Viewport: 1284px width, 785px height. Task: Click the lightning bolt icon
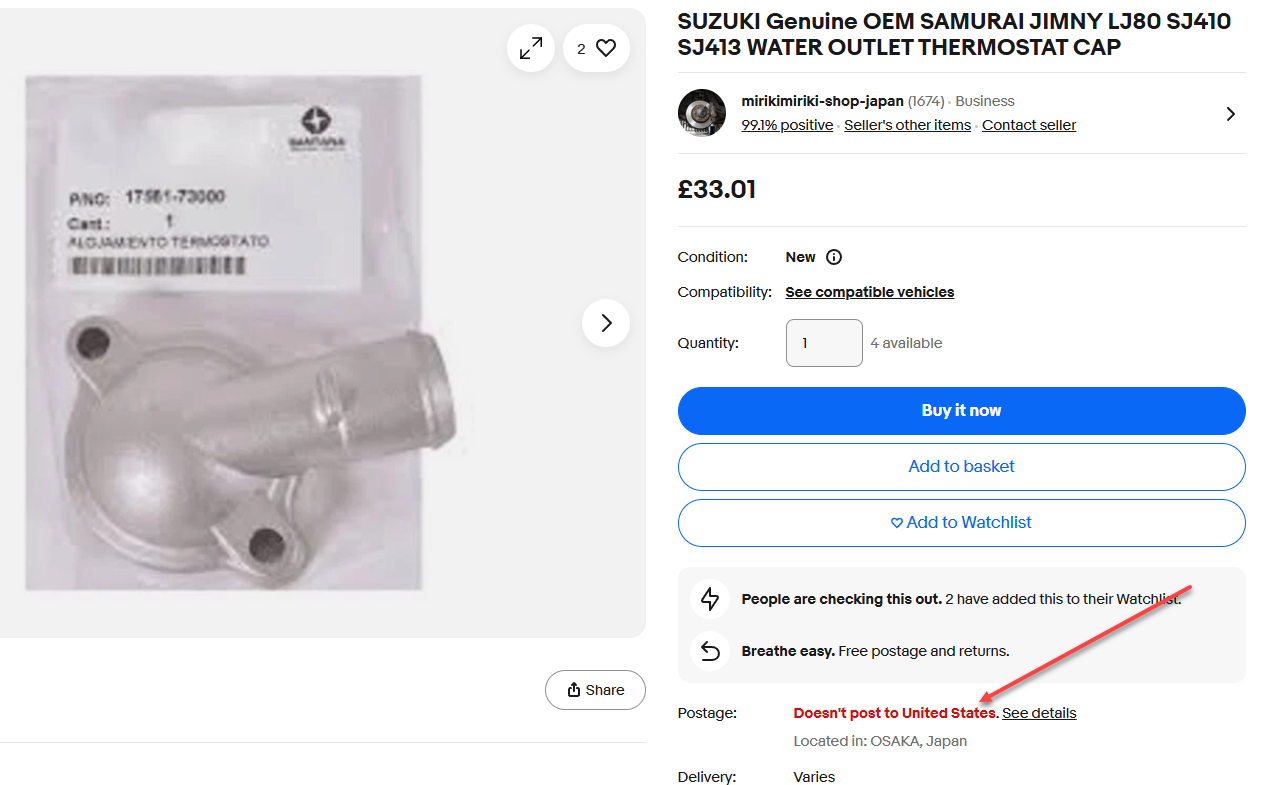710,599
